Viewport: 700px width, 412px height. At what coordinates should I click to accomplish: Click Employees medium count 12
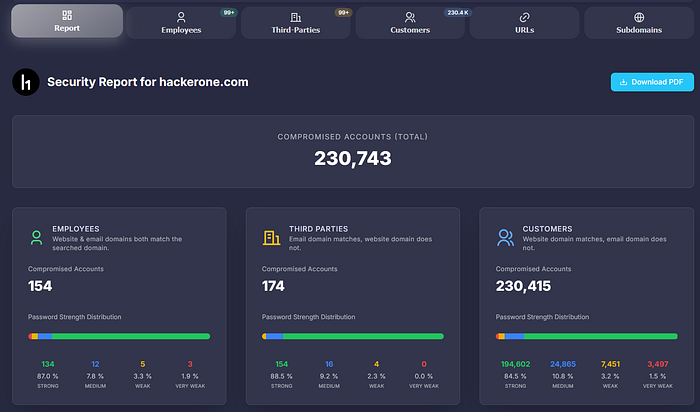pos(95,364)
